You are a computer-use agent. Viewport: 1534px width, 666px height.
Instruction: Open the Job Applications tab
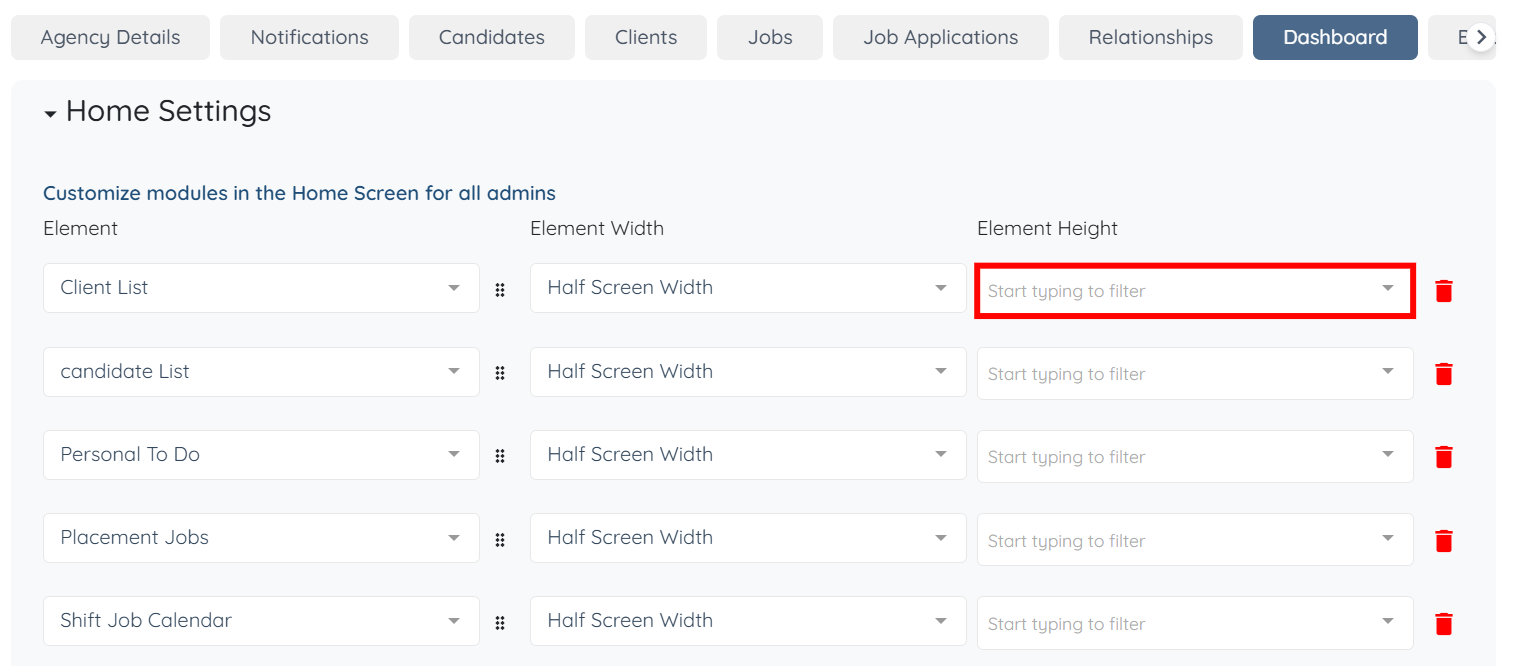click(940, 38)
